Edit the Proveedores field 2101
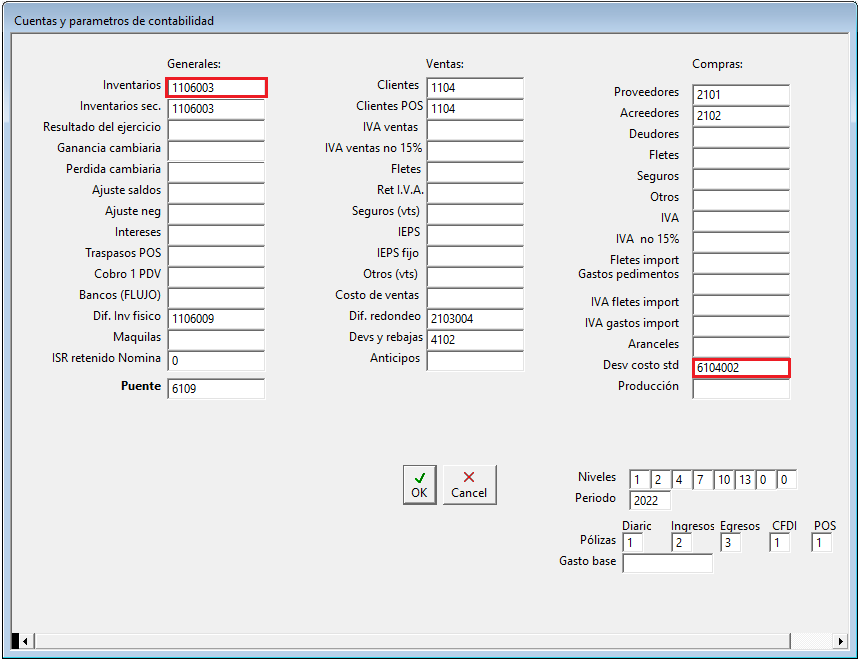Image resolution: width=861 pixels, height=662 pixels. [x=741, y=95]
